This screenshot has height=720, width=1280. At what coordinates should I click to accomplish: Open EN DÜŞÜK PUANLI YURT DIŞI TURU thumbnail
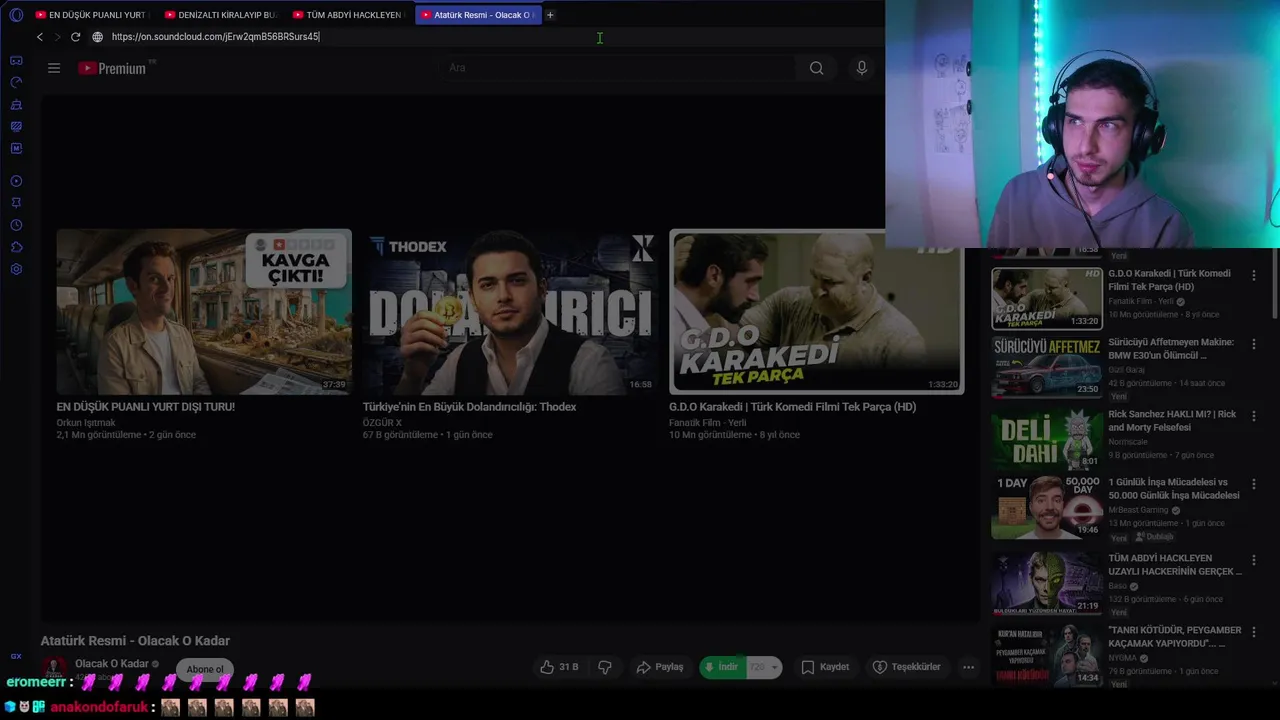pos(204,312)
